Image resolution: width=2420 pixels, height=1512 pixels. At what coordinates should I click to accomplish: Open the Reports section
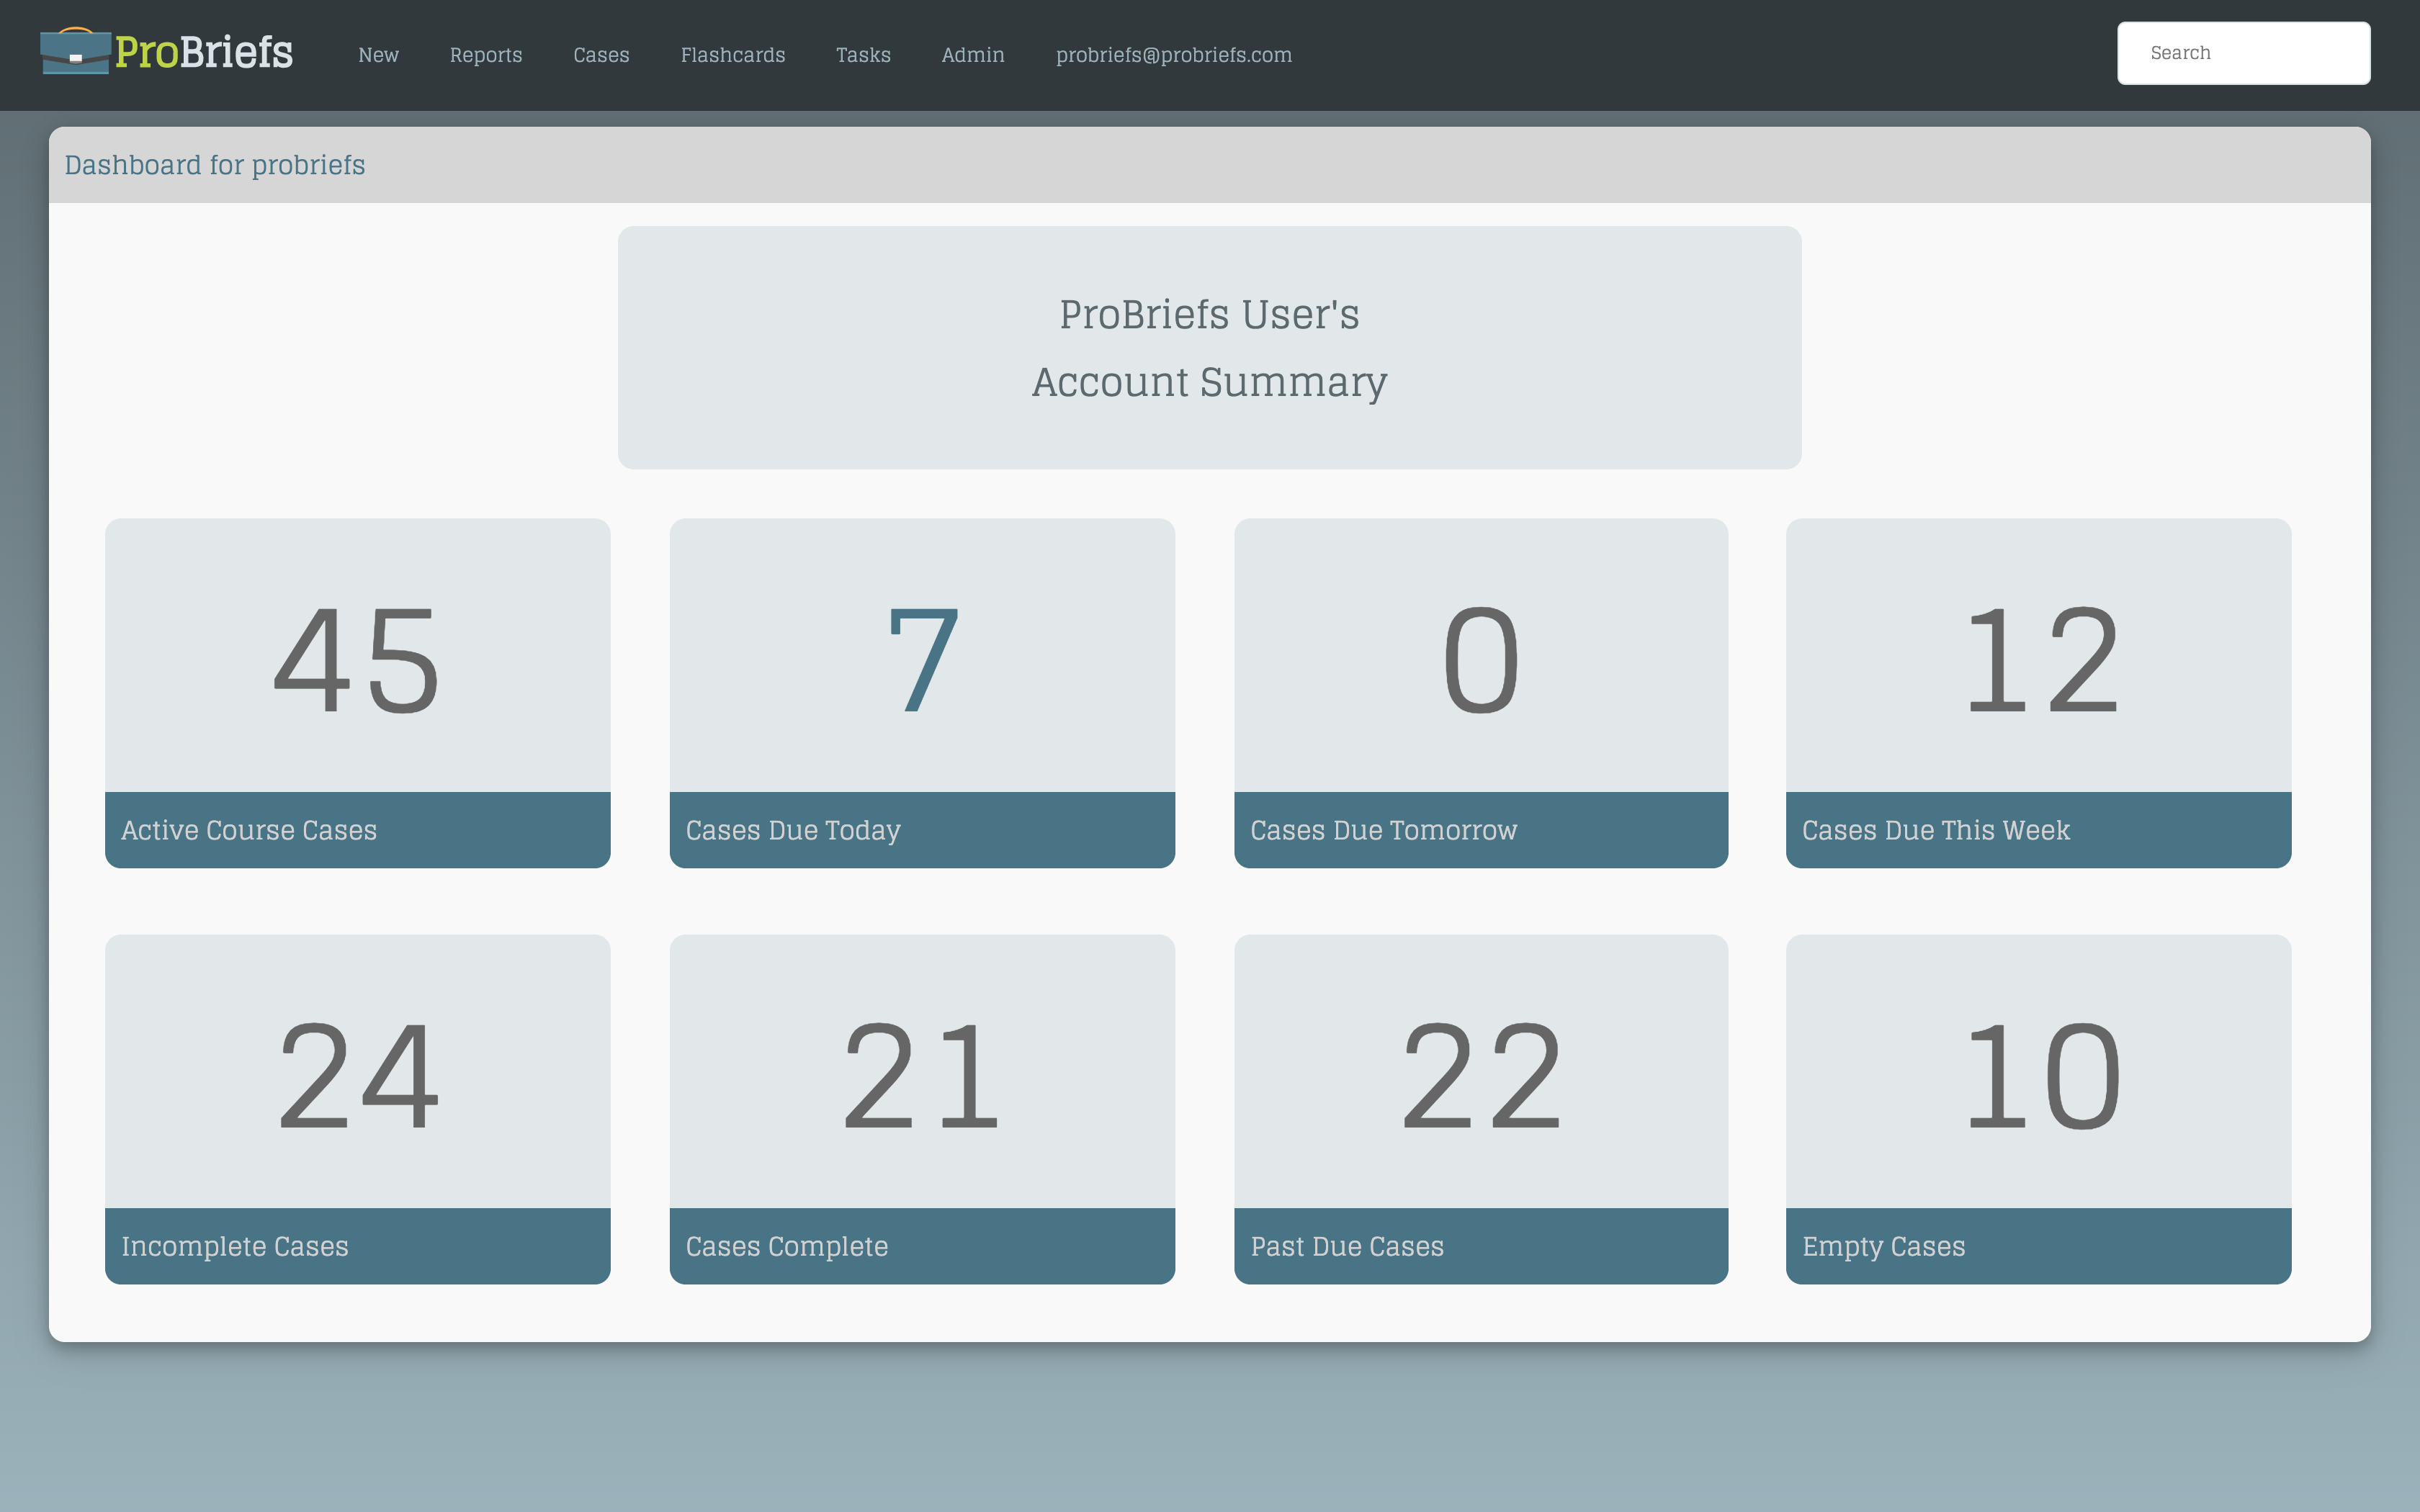coord(486,55)
